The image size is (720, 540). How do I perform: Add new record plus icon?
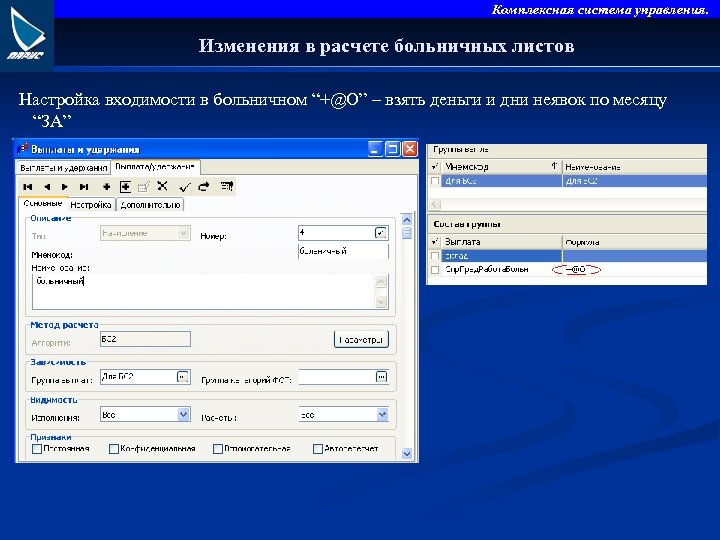point(107,186)
